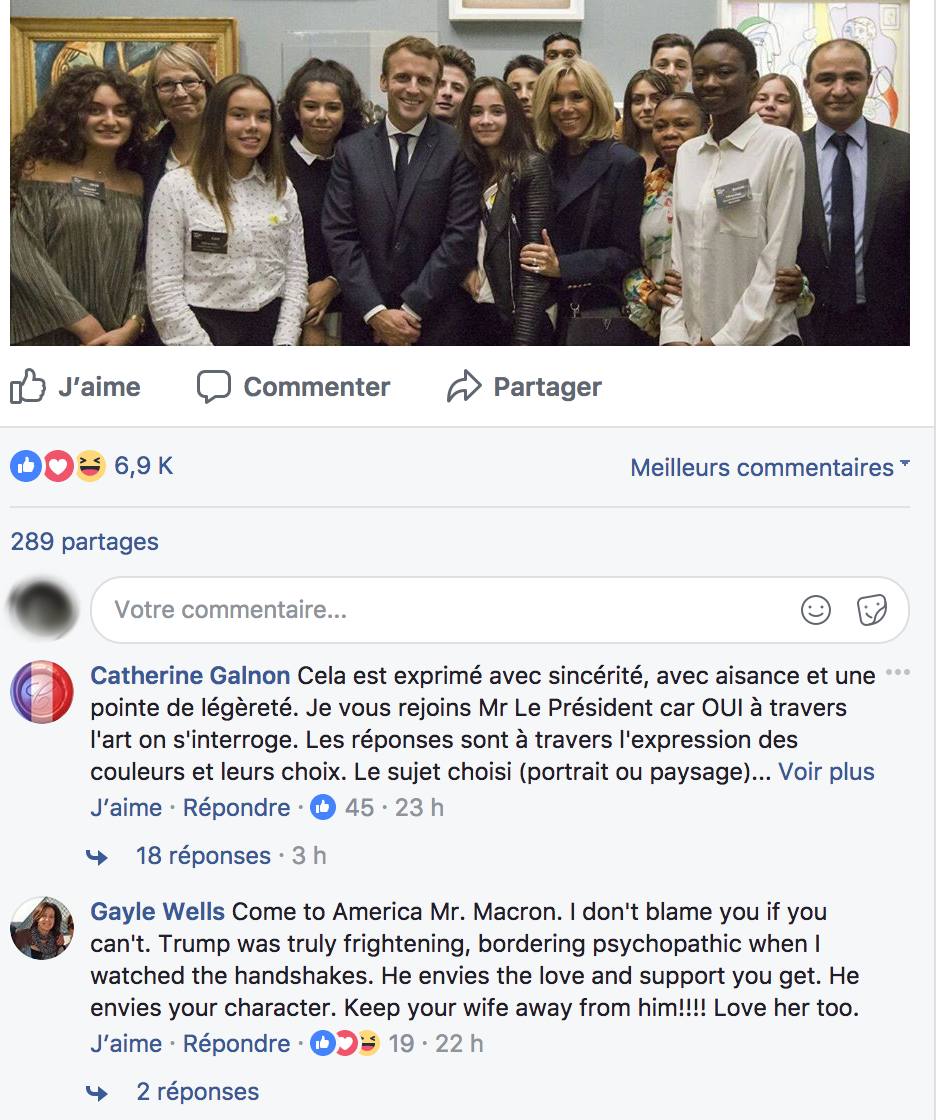Click like reaction icon showing 45
Screen dimensions: 944x1120
322,807
